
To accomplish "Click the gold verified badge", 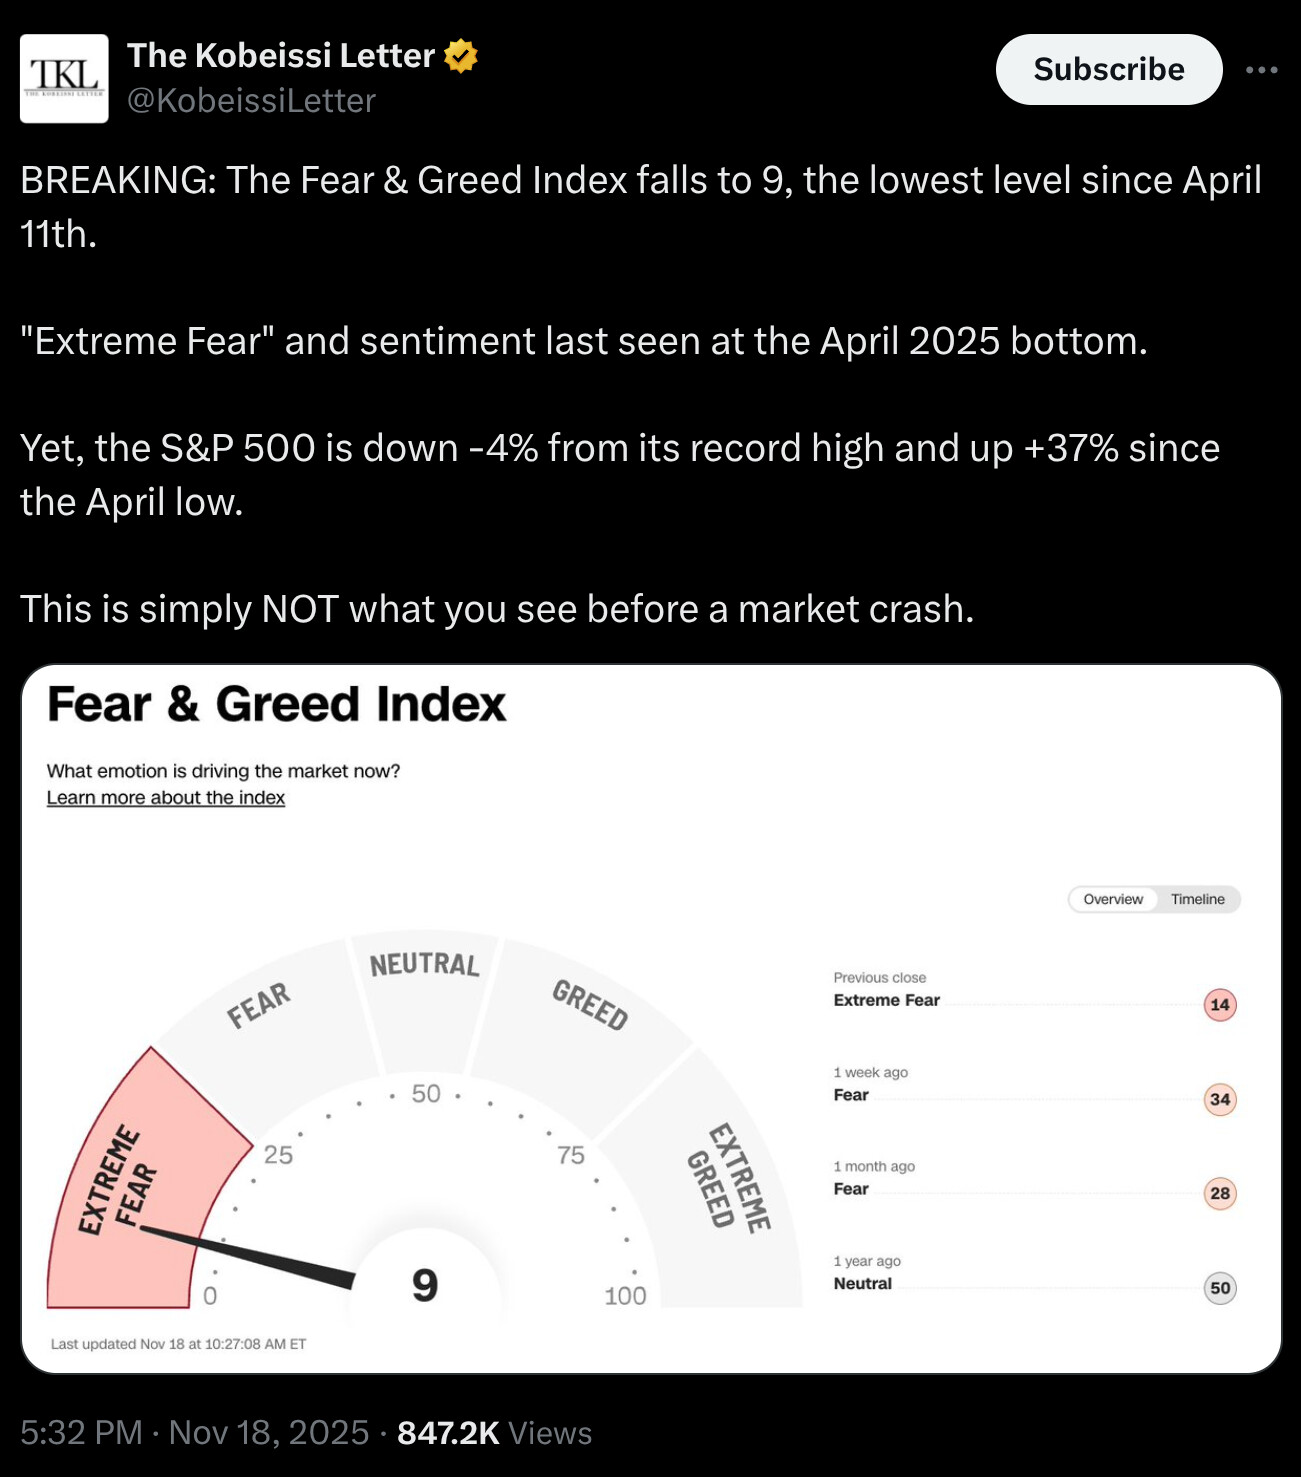I will click(460, 56).
